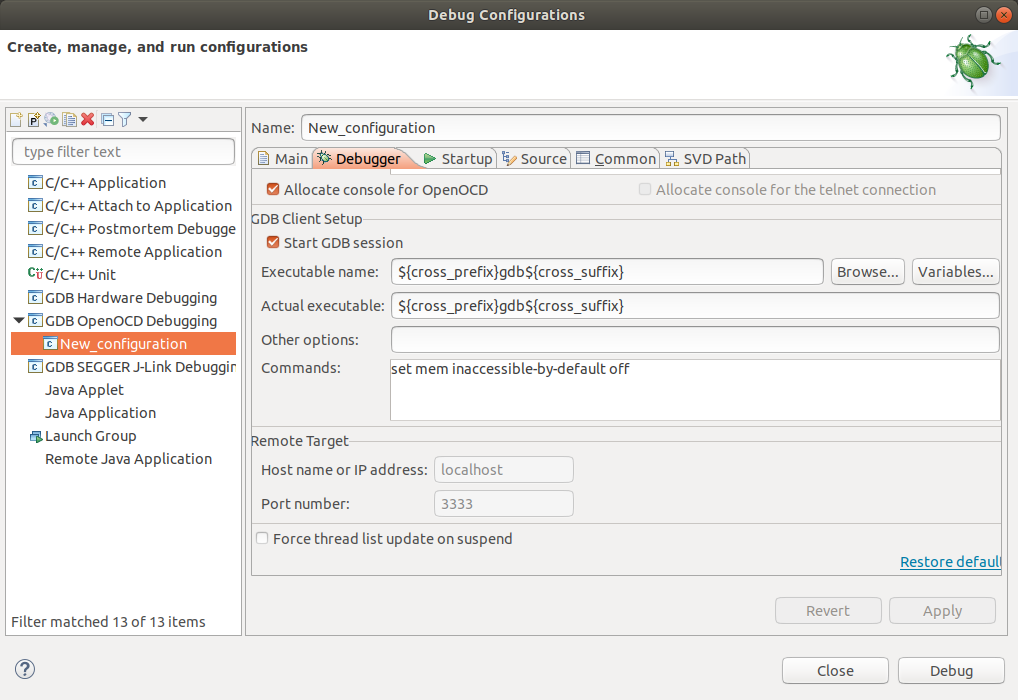
Task: Click the Restore defaults link
Action: (950, 562)
